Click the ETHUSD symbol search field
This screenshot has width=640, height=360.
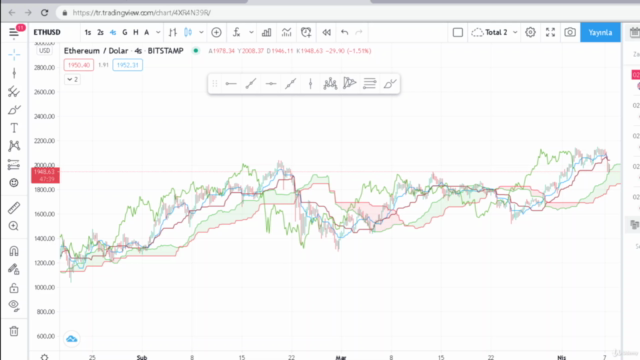(x=47, y=32)
